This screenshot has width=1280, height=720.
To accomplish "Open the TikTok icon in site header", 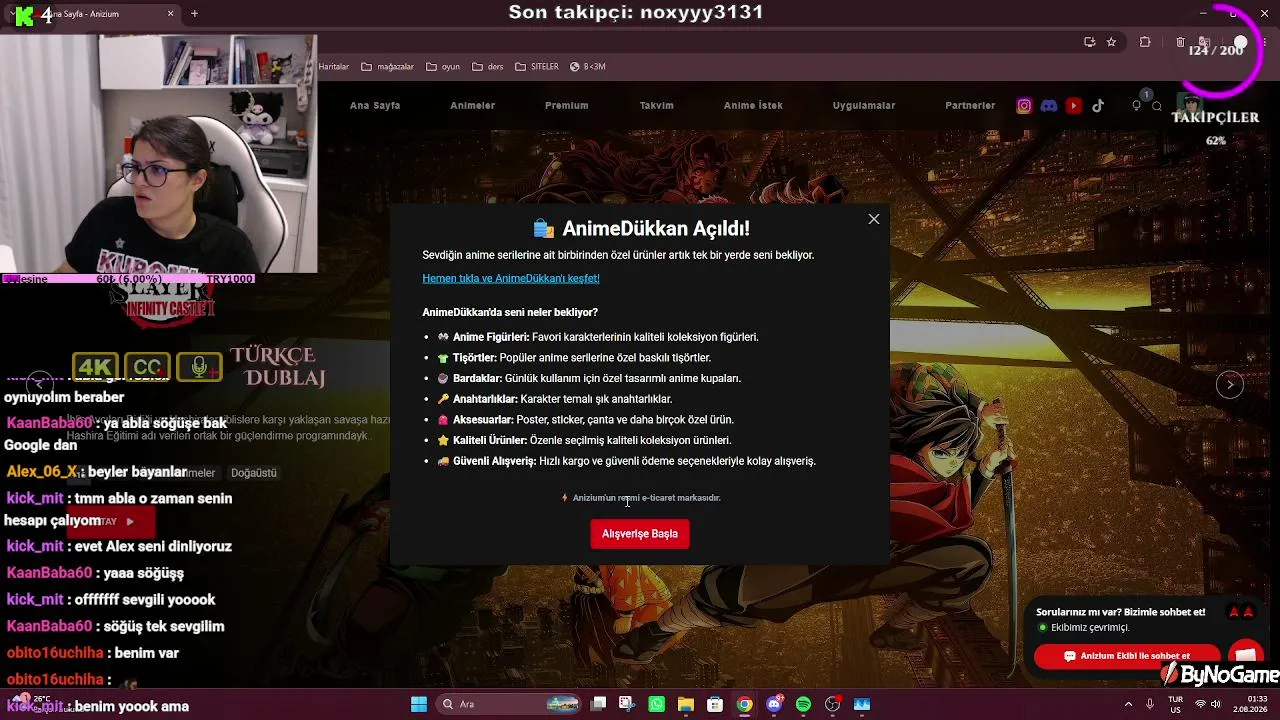I will pos(1098,106).
